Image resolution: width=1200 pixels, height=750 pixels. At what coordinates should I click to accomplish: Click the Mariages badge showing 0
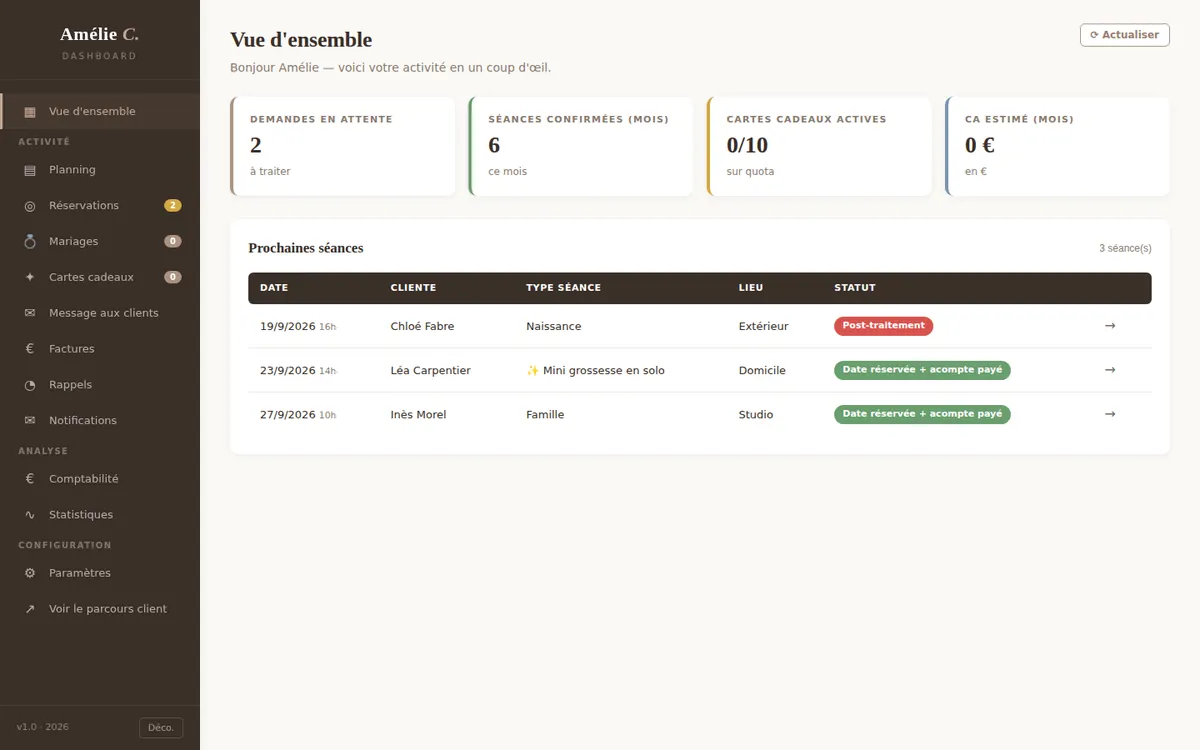173,241
